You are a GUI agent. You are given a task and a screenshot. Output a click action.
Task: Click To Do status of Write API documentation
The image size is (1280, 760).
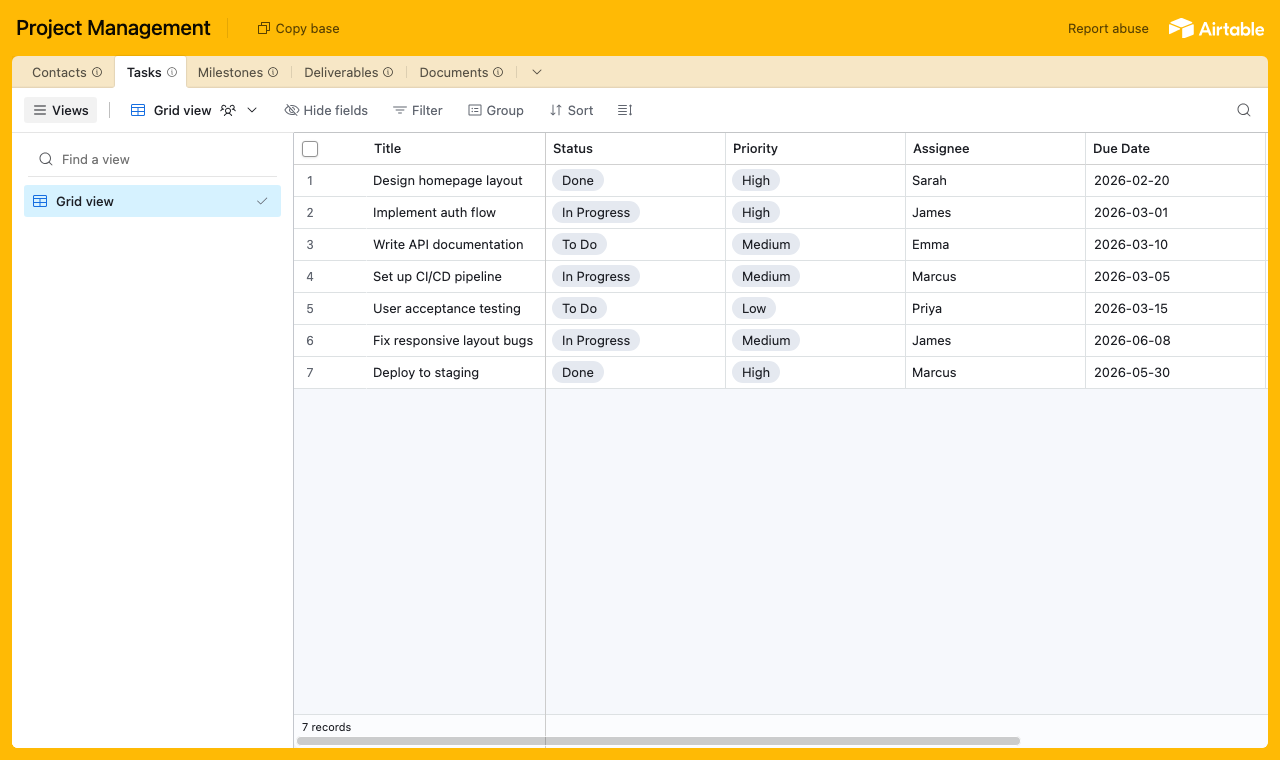579,244
